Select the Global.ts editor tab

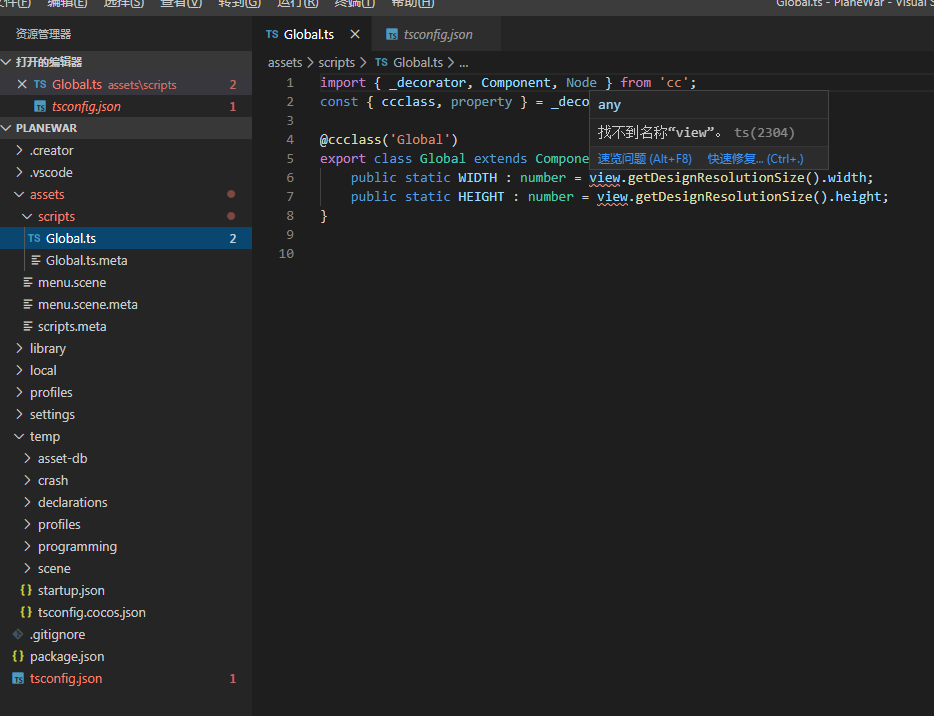click(x=308, y=34)
